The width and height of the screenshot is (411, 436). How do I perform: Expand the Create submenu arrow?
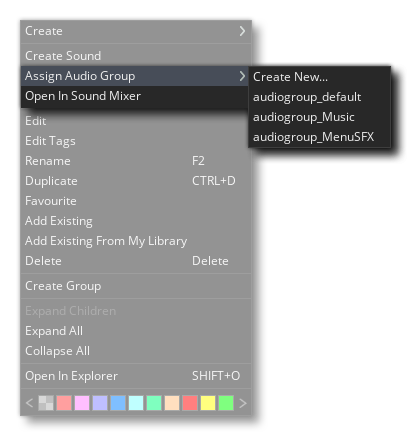pos(242,31)
